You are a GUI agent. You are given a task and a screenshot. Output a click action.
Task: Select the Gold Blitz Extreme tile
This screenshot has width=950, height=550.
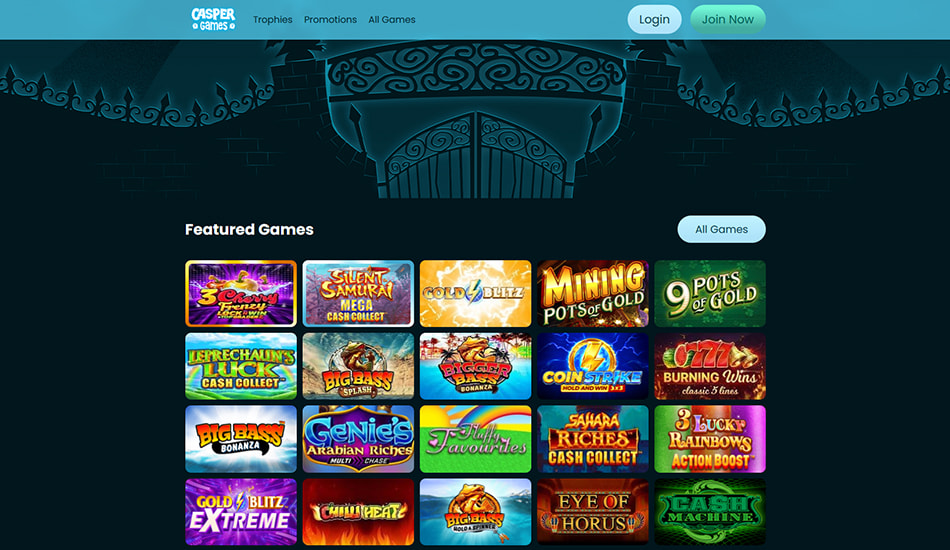pyautogui.click(x=241, y=512)
